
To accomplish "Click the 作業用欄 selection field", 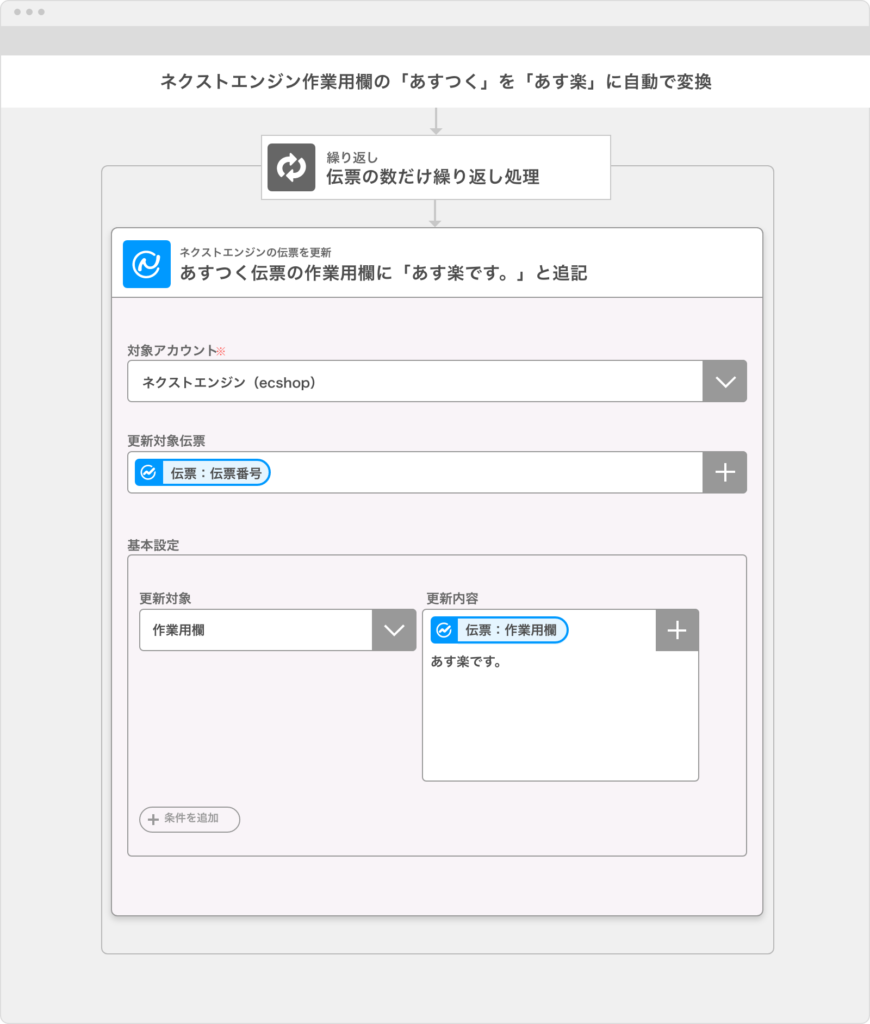I will (256, 630).
